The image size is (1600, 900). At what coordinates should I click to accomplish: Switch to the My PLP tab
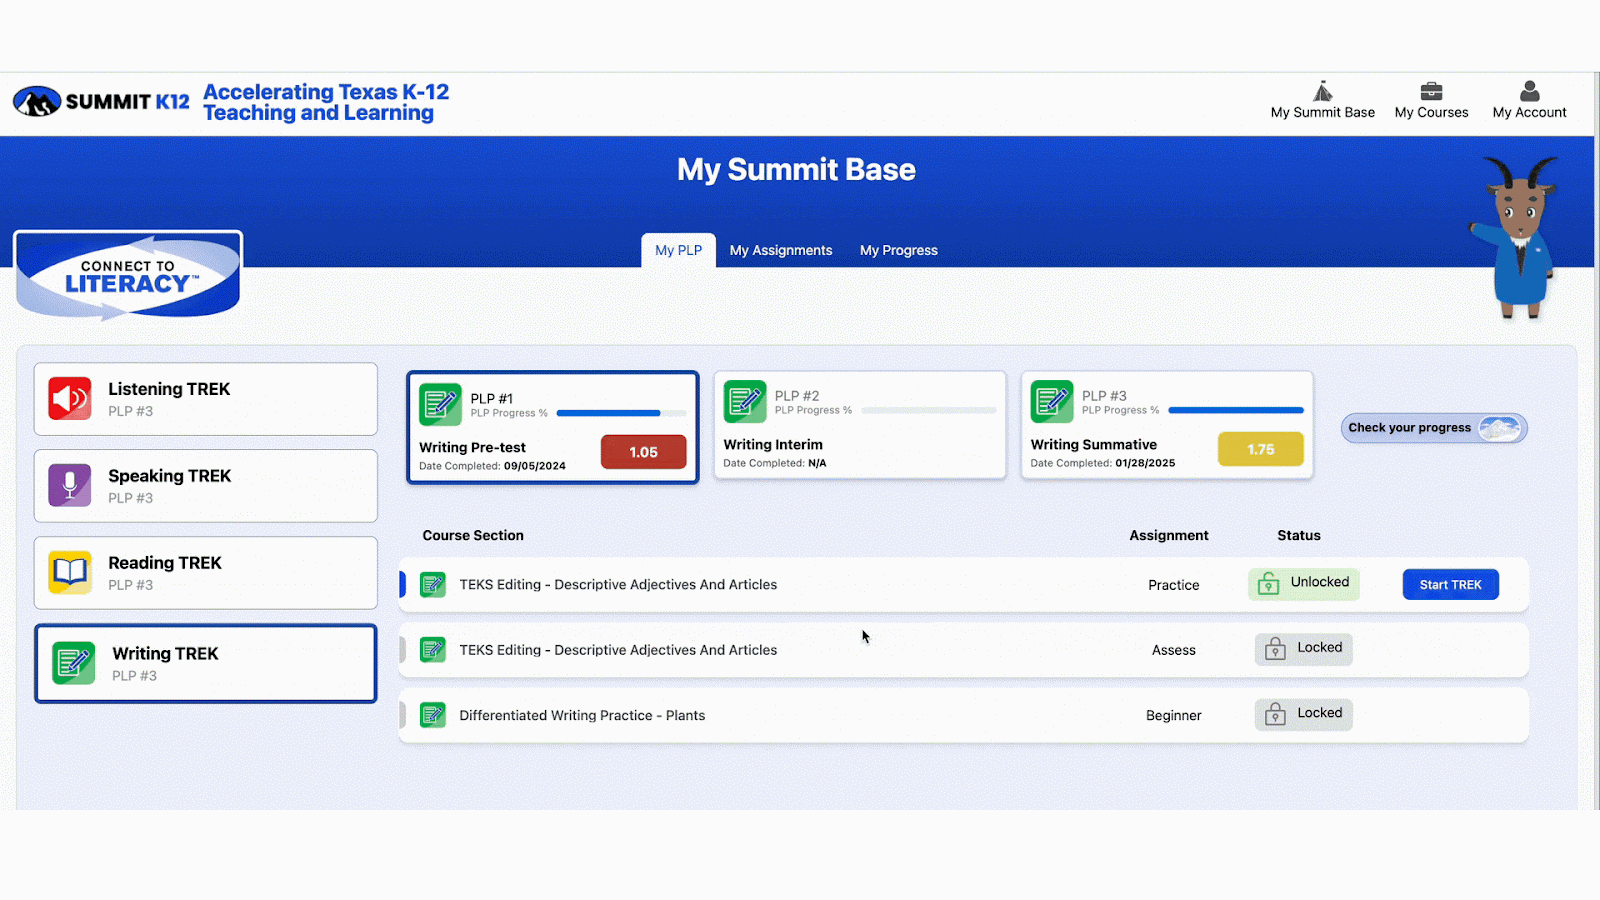678,250
